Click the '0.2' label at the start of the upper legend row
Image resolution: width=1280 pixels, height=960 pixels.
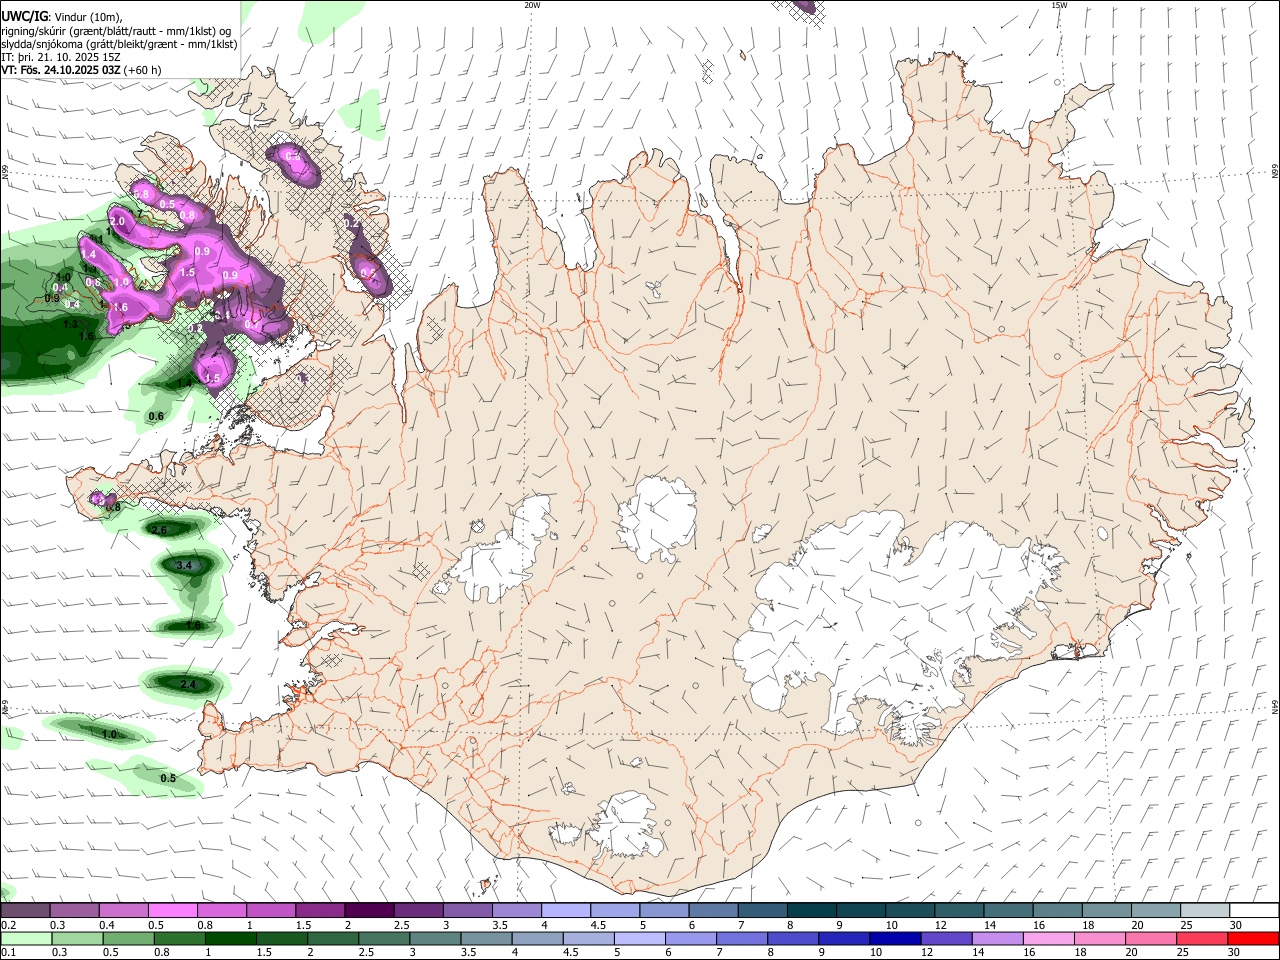pos(8,925)
